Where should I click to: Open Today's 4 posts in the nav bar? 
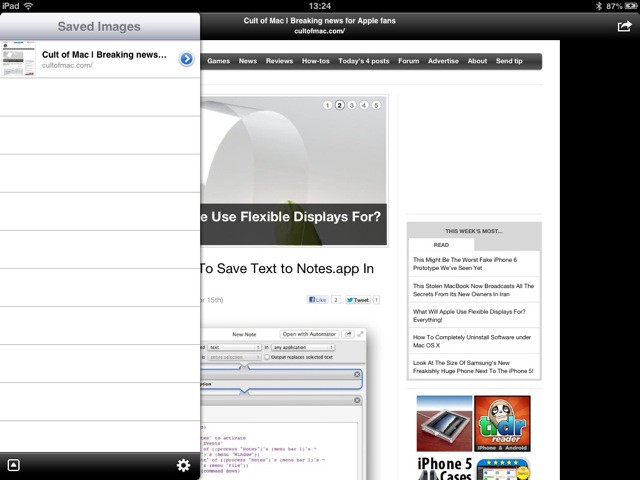click(364, 61)
